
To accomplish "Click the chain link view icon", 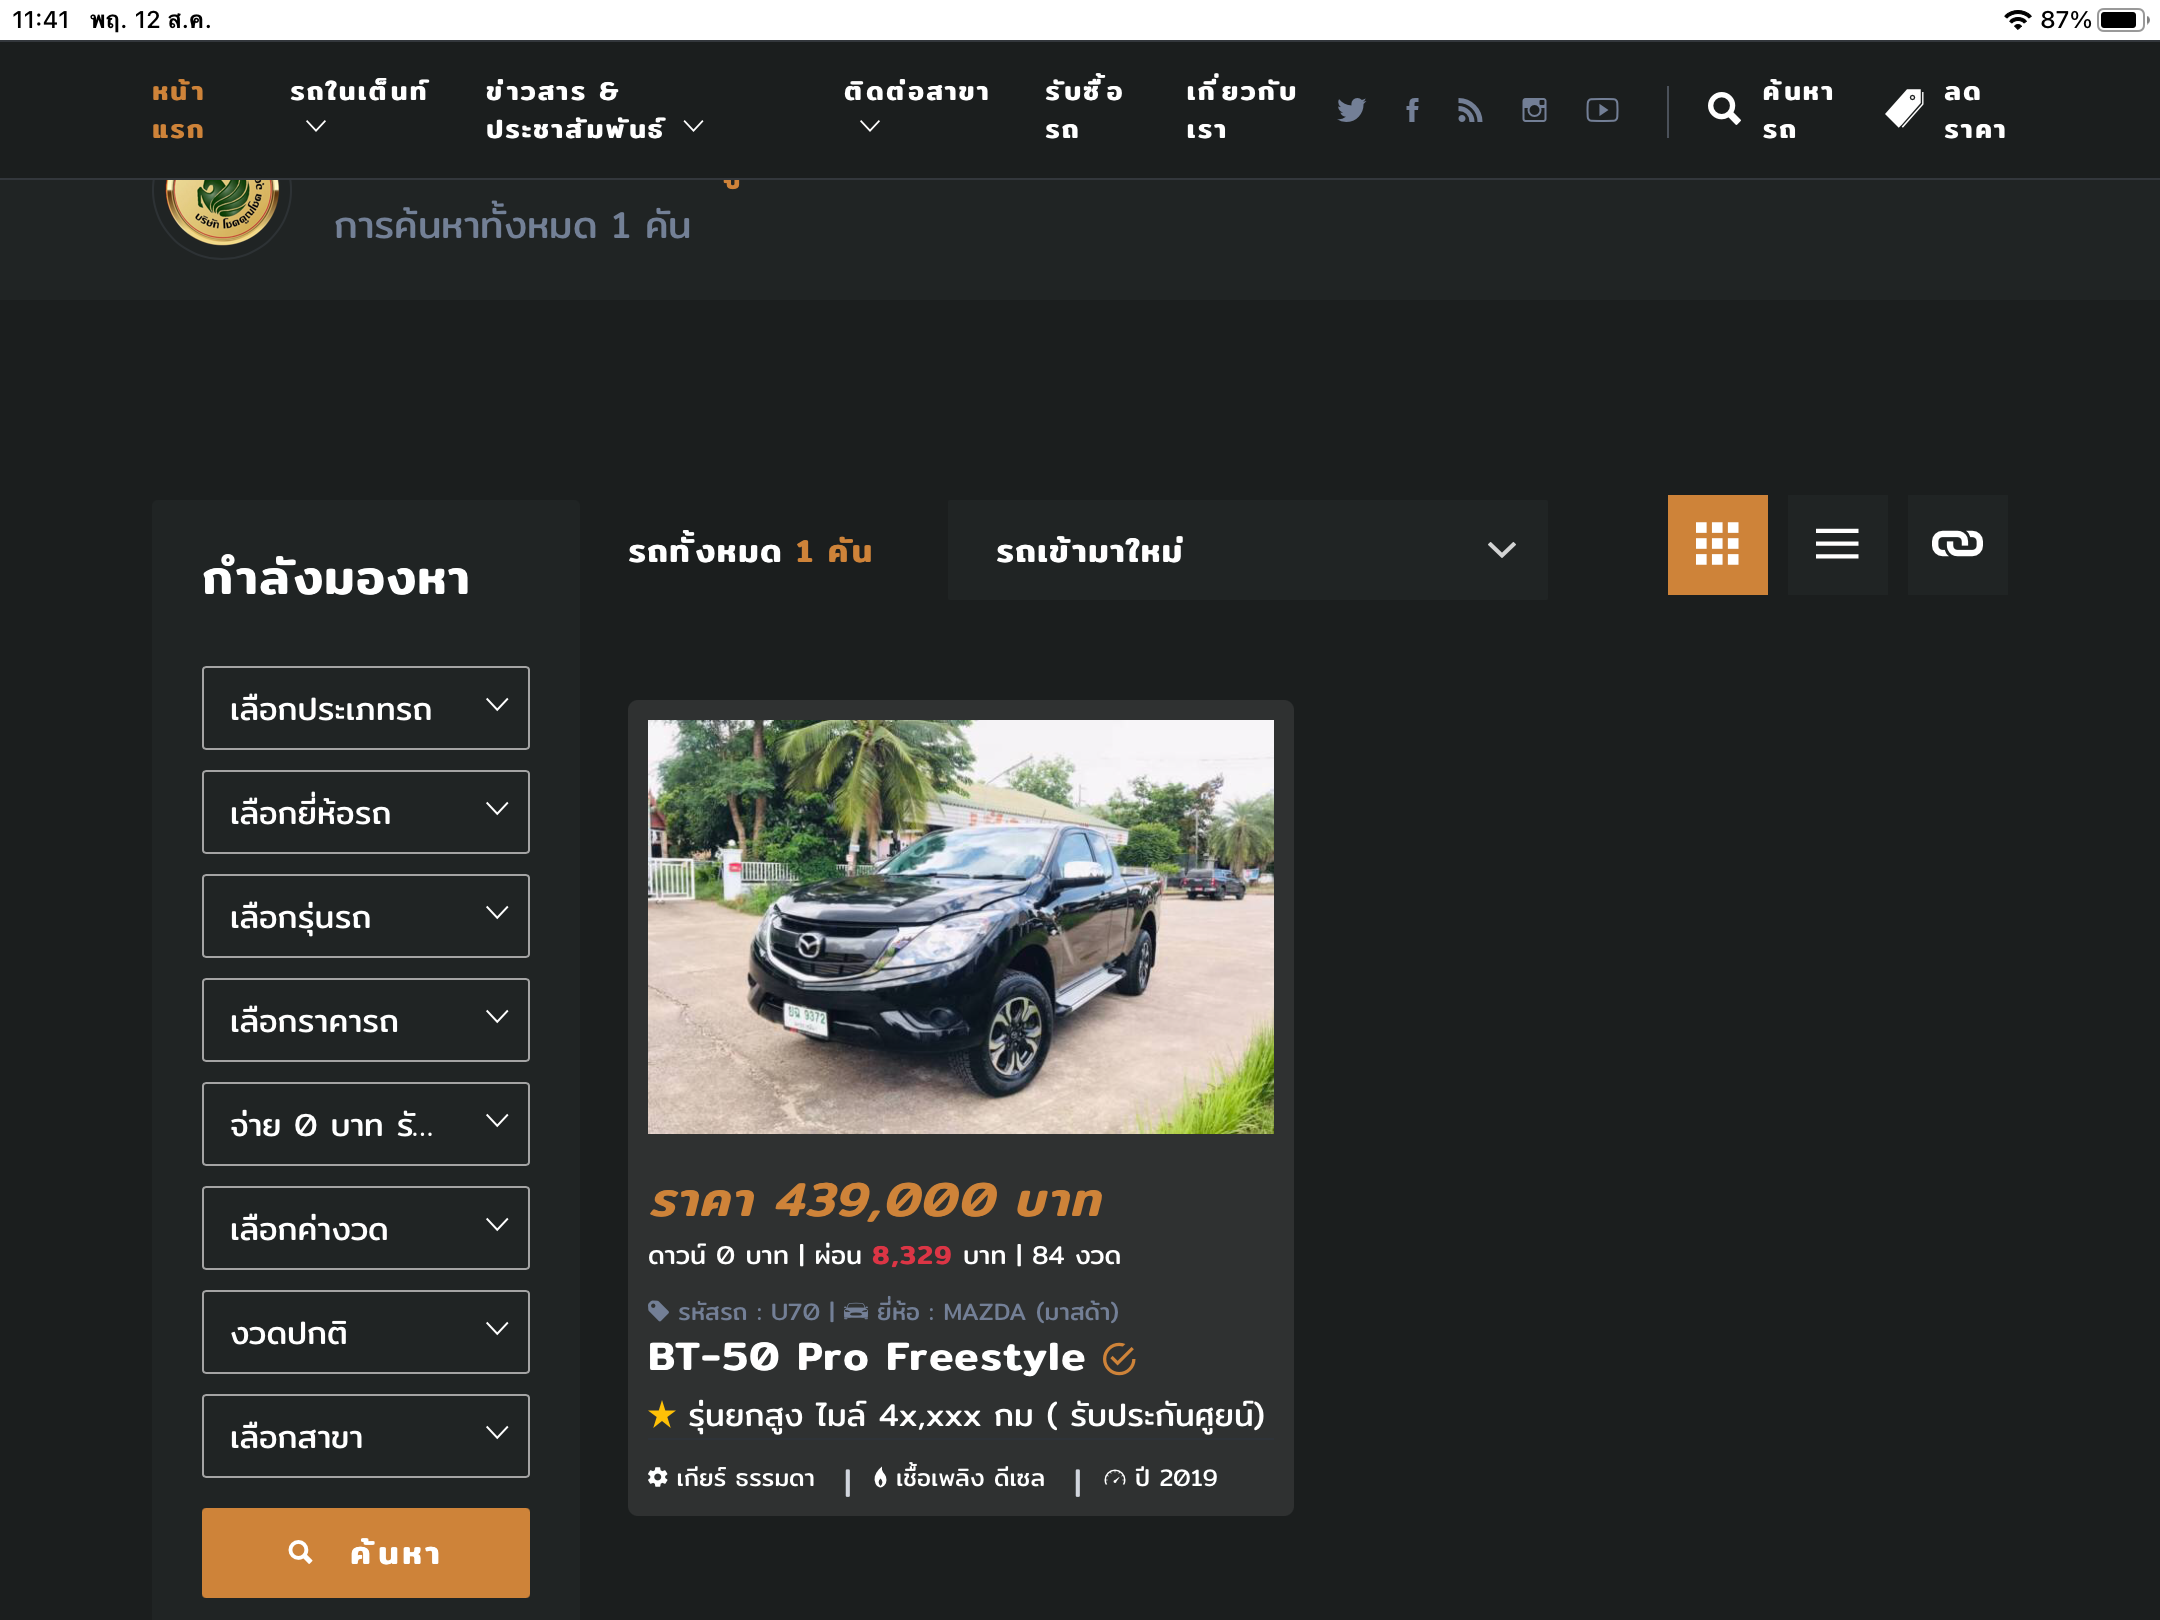I will pos(1957,544).
